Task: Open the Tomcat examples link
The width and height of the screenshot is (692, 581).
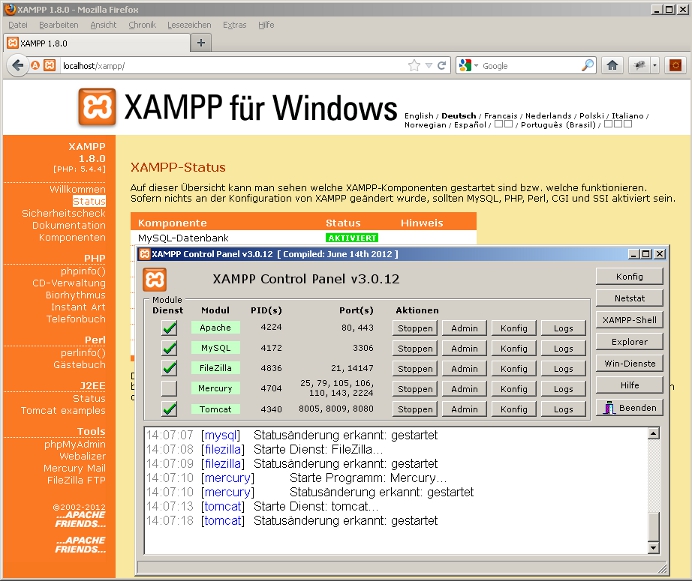Action: (x=63, y=411)
